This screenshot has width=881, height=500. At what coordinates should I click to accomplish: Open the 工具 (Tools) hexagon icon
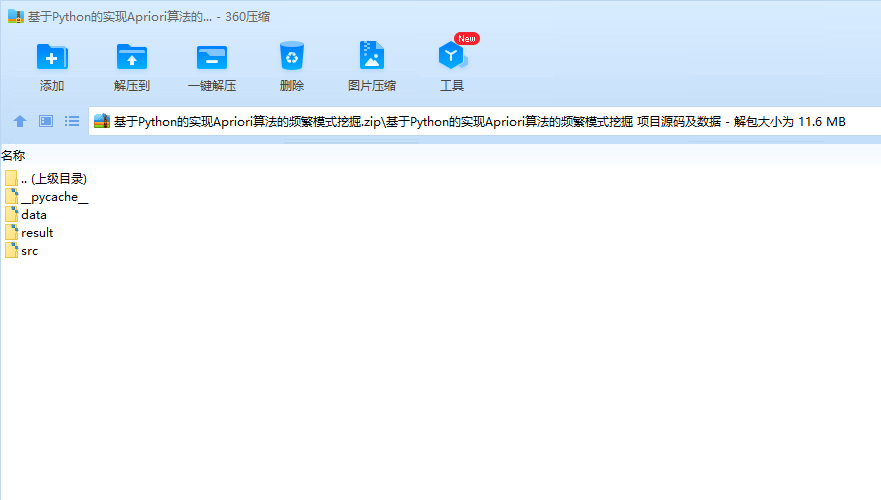click(452, 56)
